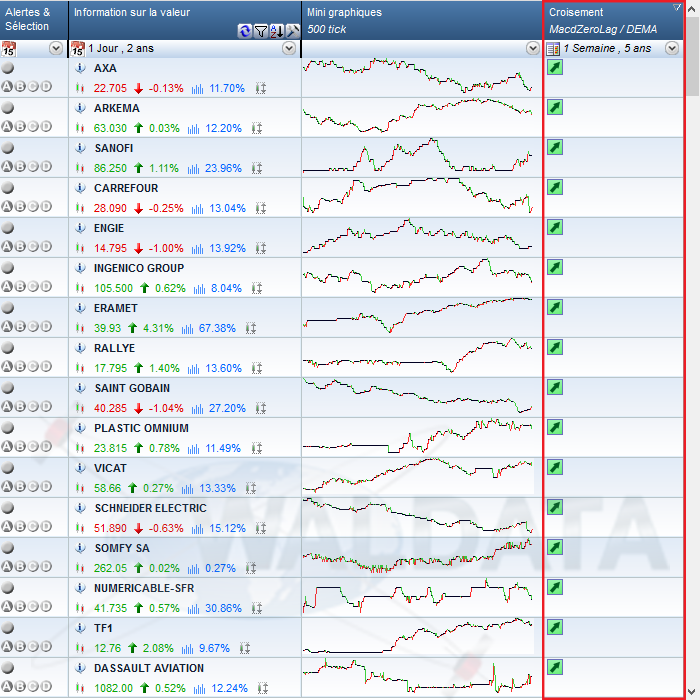This screenshot has width=700, height=700.
Task: Click the info icon next to SANOFI
Action: tap(80, 148)
